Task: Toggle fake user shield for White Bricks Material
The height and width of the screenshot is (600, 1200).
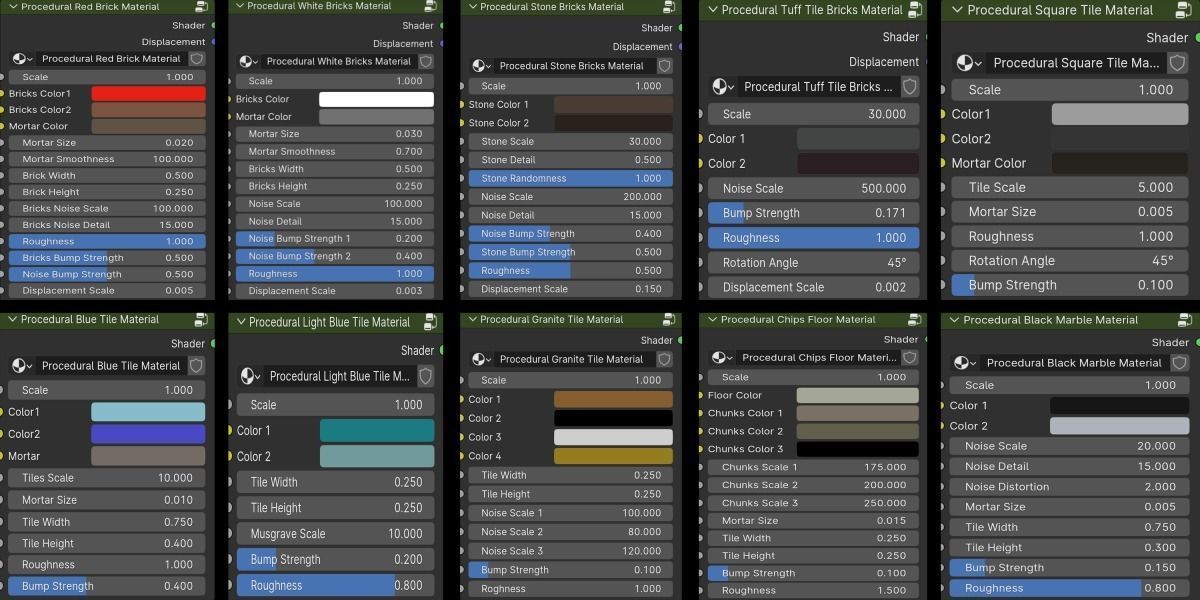Action: pyautogui.click(x=426, y=61)
